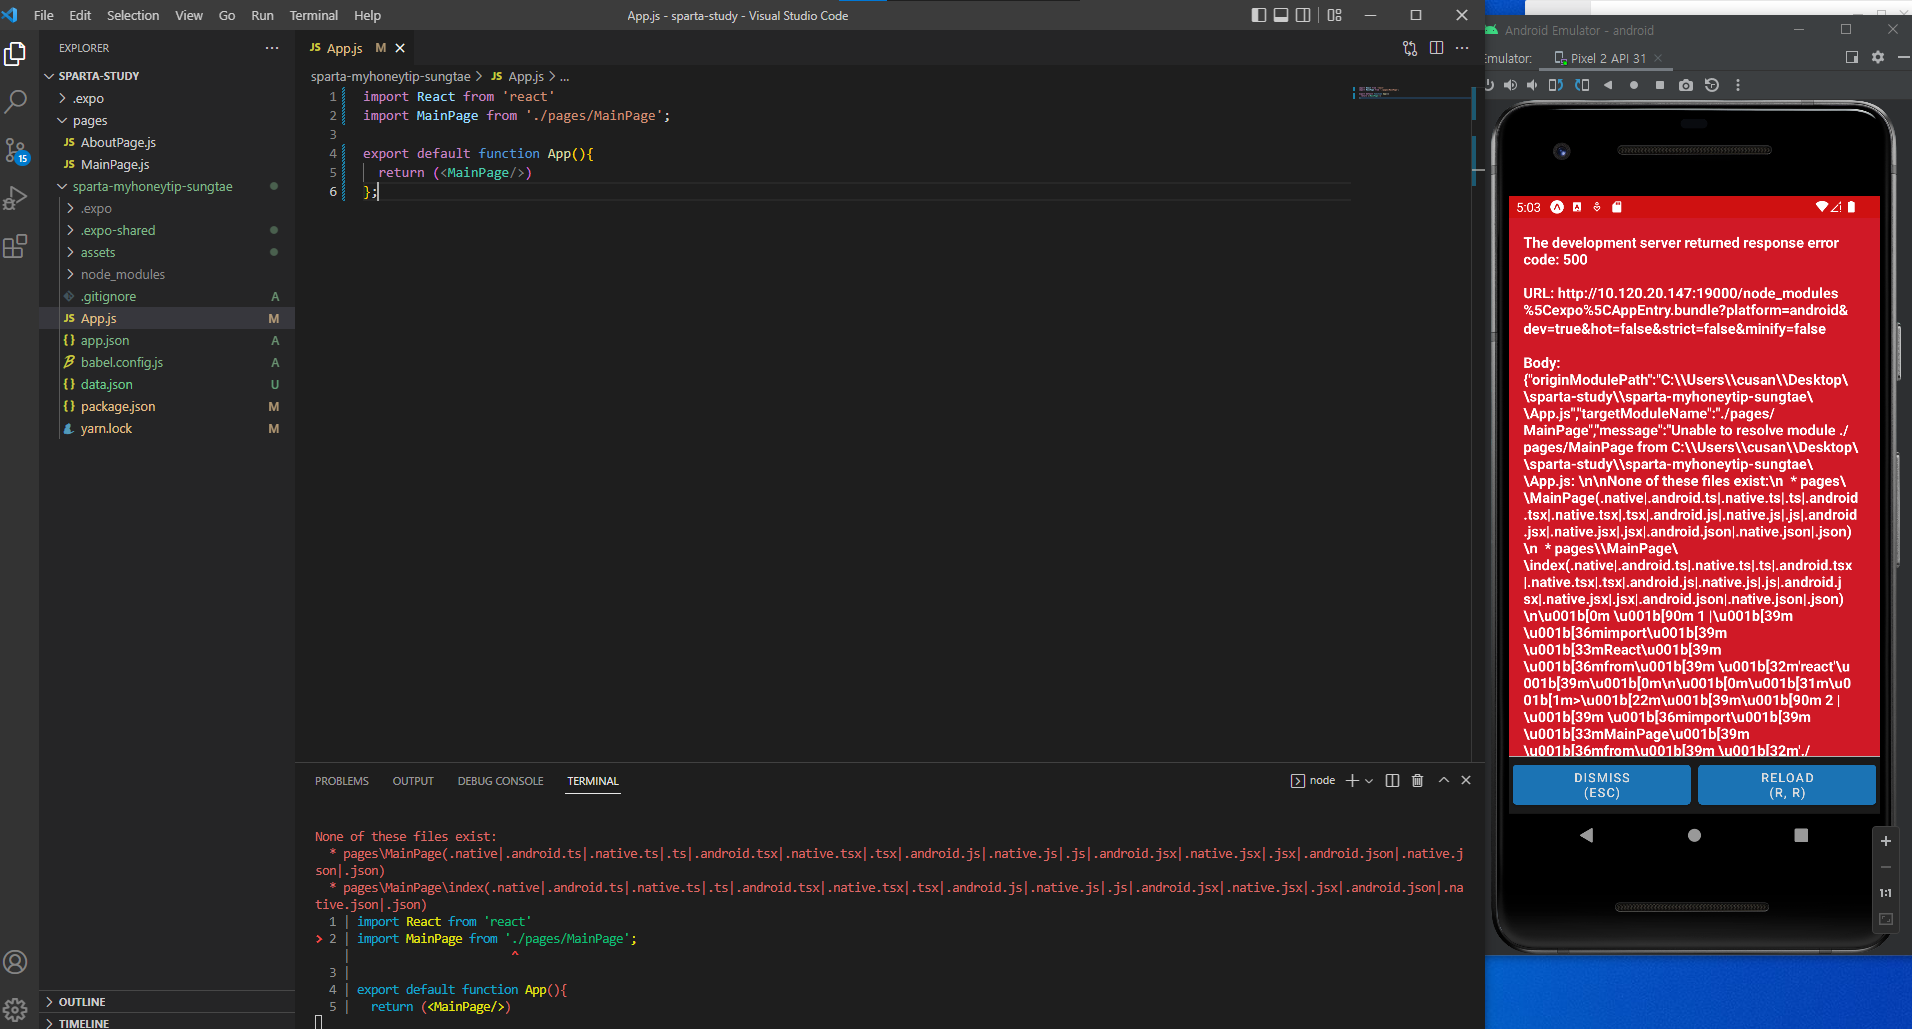This screenshot has height=1029, width=1912.
Task: Click emulator toolbar Home circle icon
Action: click(x=1634, y=85)
